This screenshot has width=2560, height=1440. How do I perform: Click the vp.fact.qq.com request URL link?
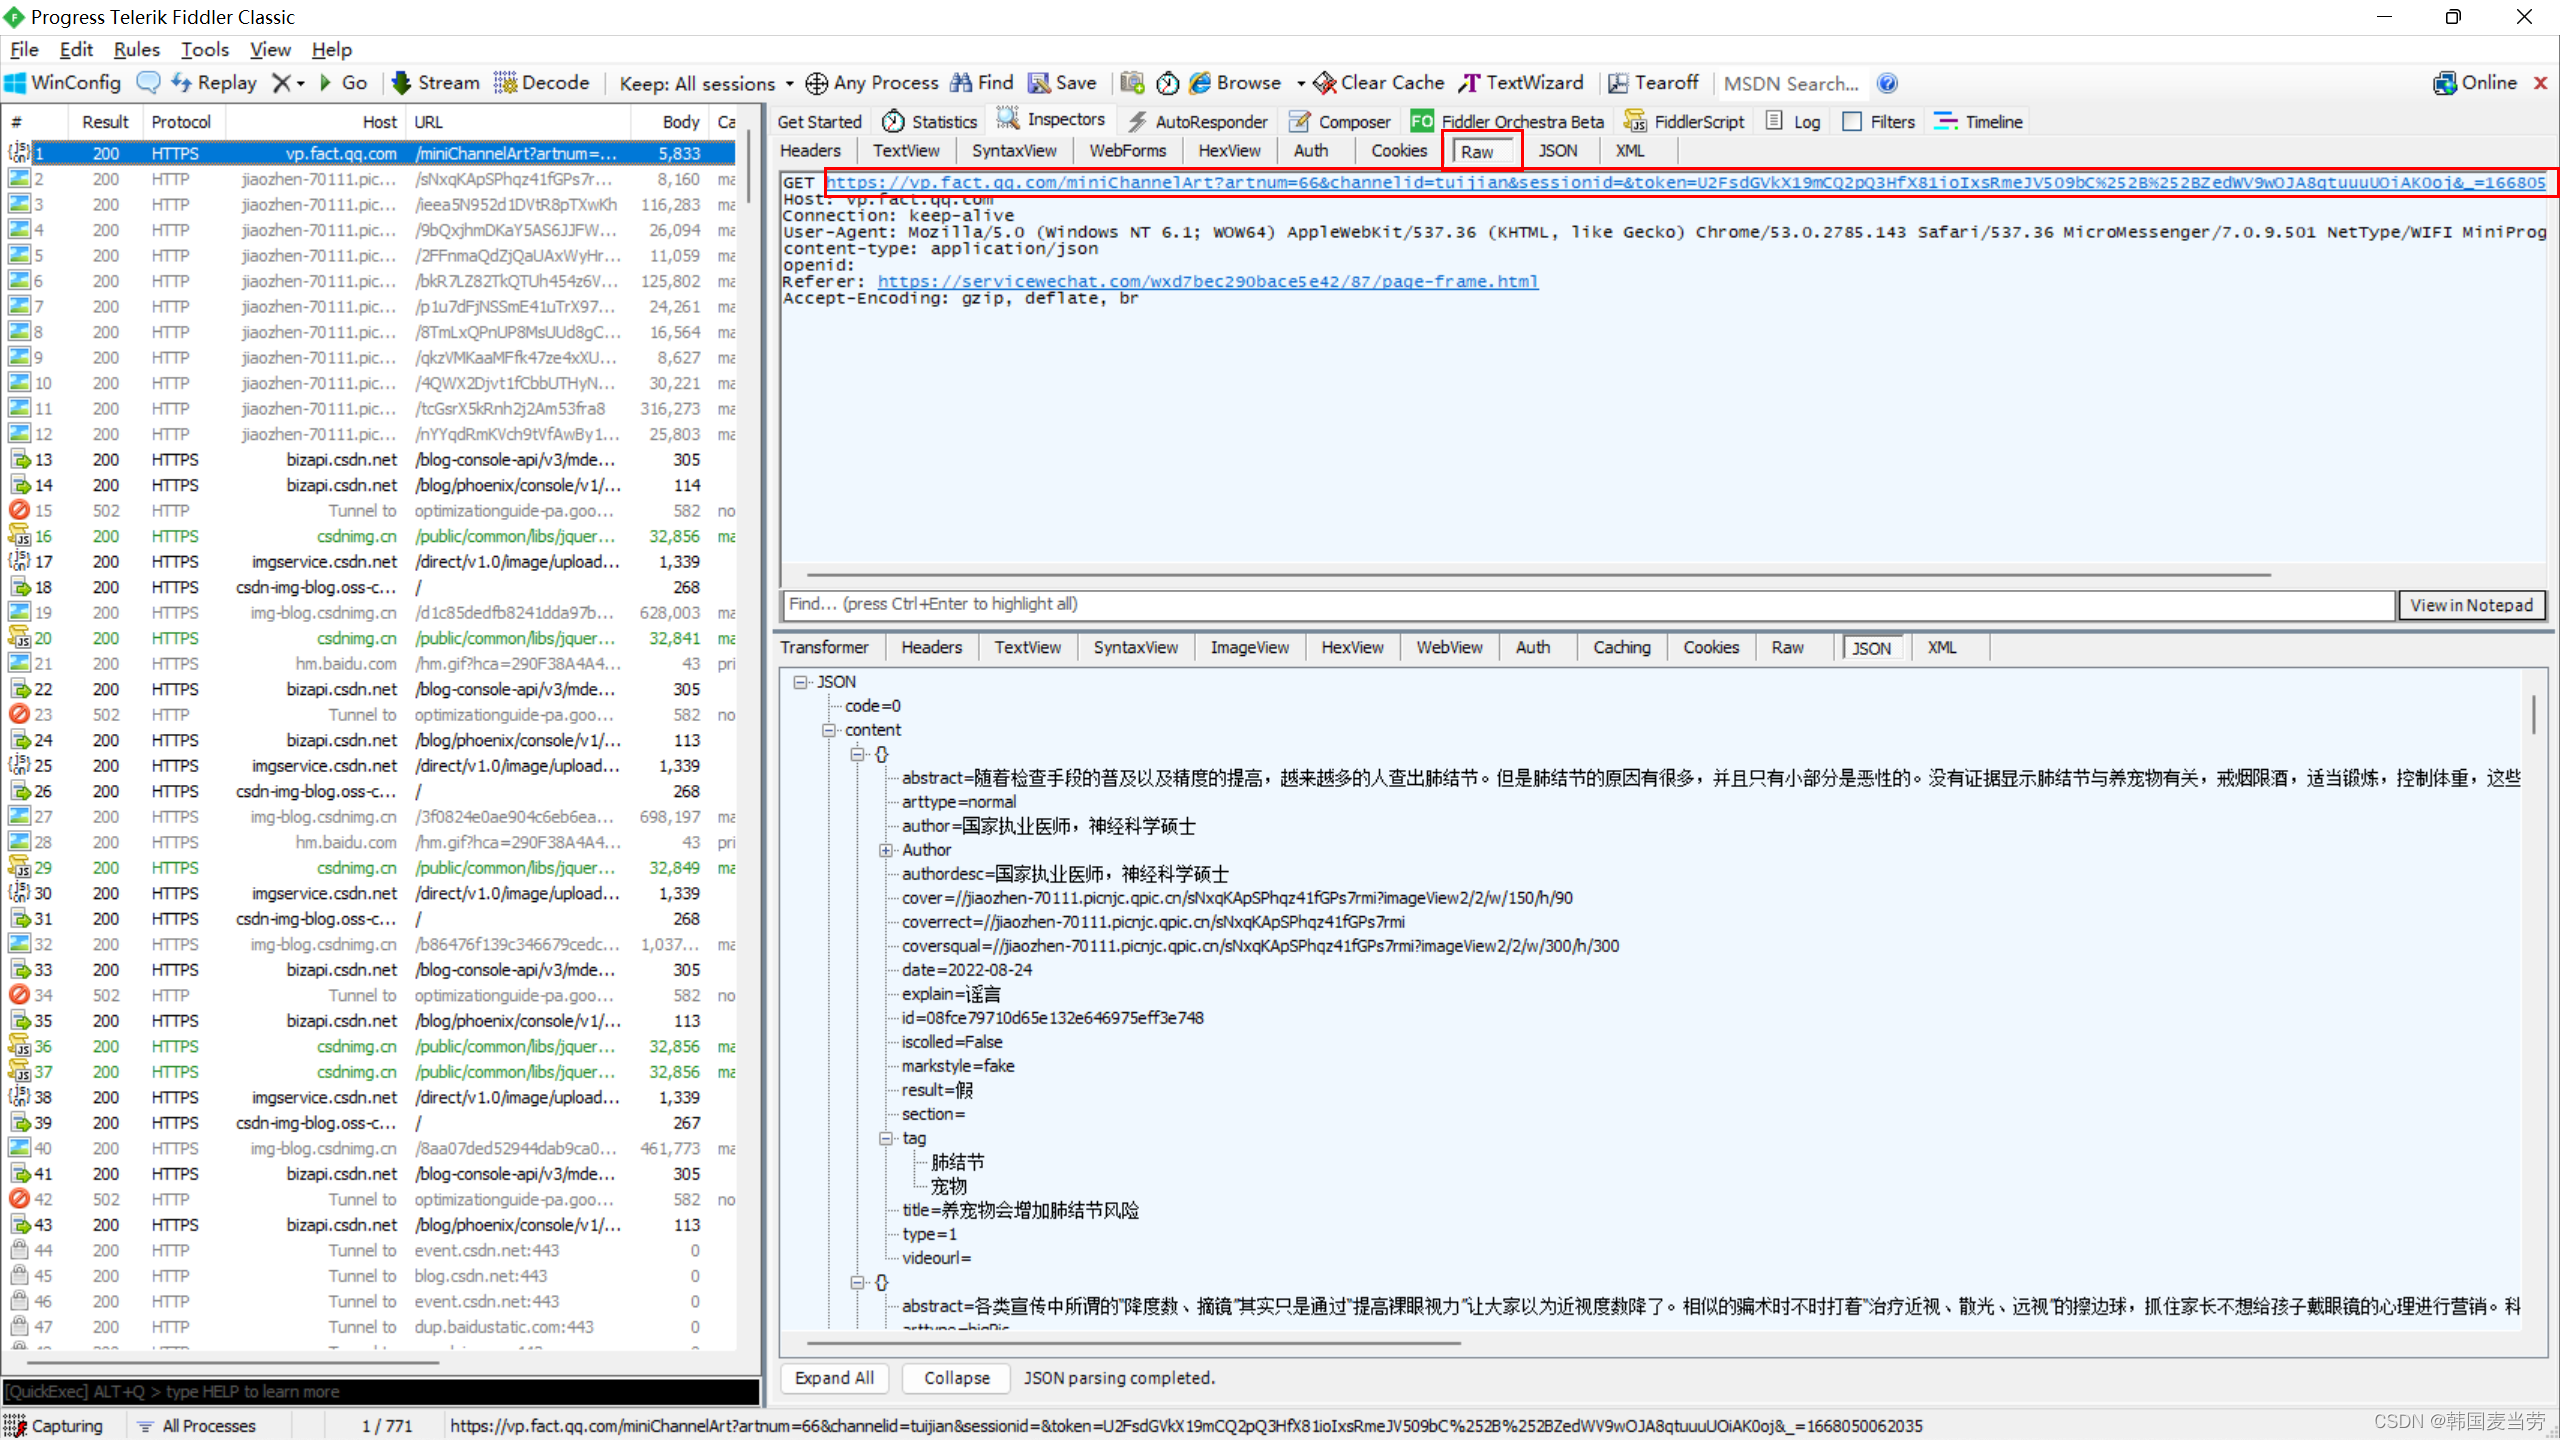[1686, 182]
